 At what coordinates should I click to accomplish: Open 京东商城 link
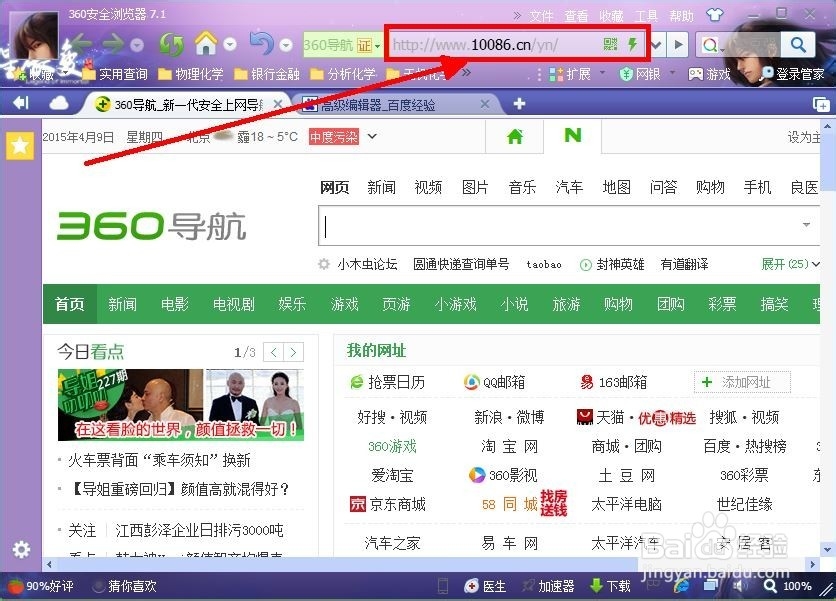388,504
